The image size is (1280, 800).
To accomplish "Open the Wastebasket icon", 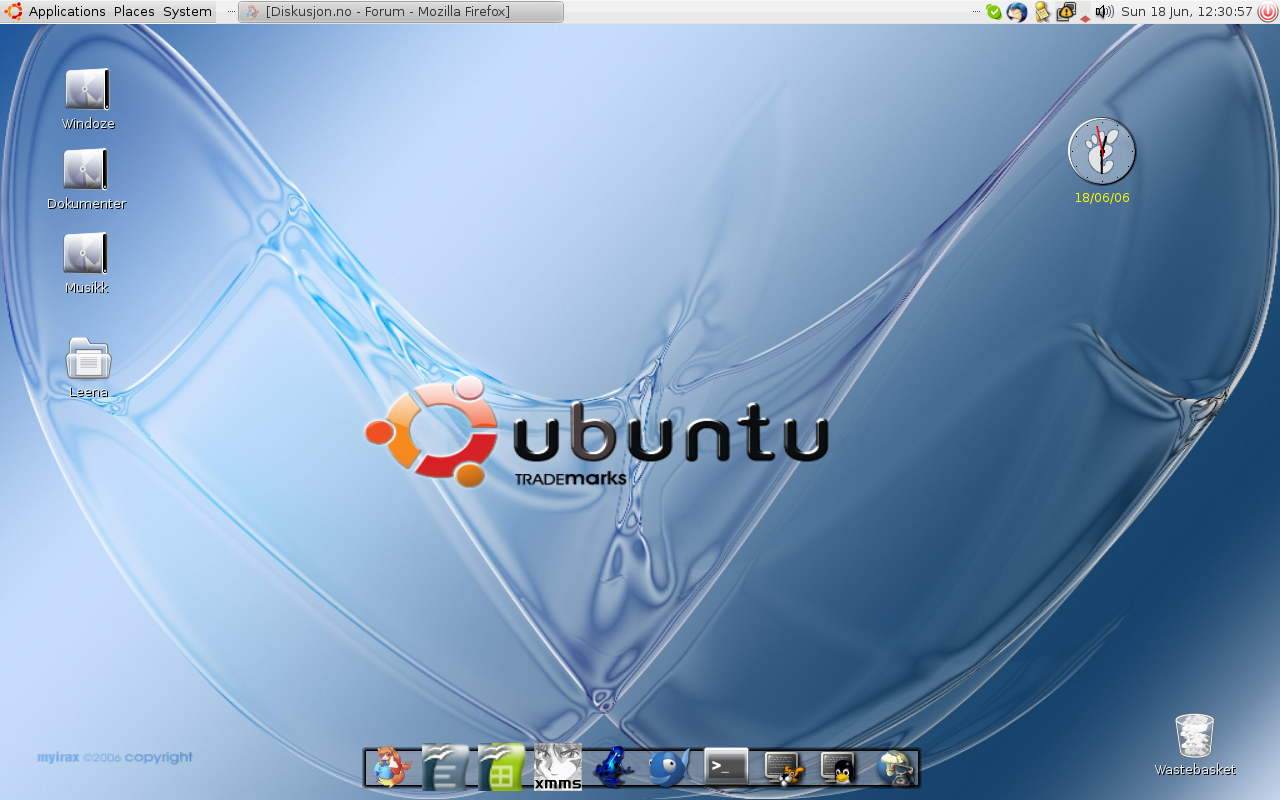I will [x=1195, y=736].
